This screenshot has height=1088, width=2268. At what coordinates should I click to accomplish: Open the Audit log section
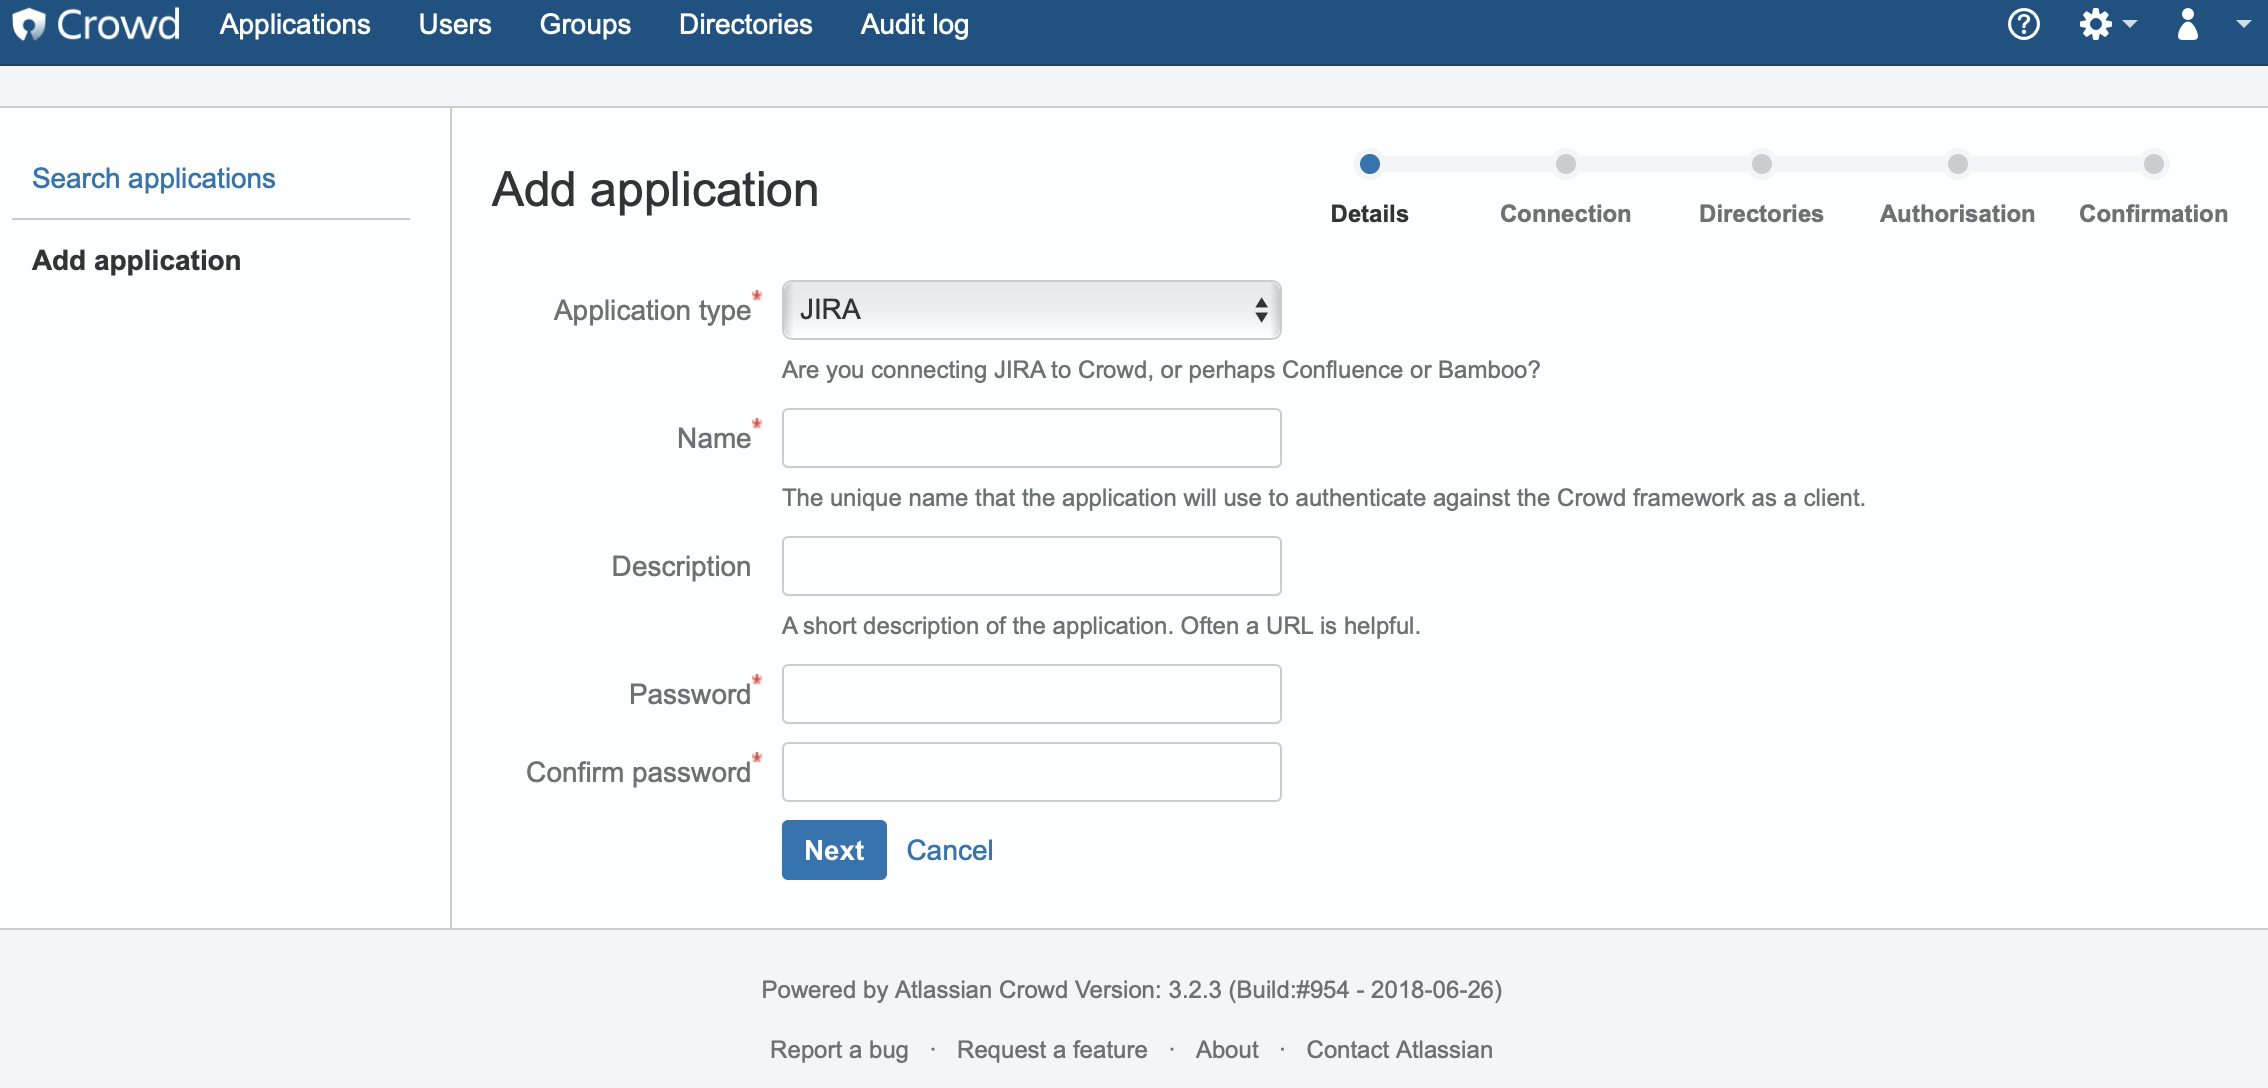[x=913, y=23]
